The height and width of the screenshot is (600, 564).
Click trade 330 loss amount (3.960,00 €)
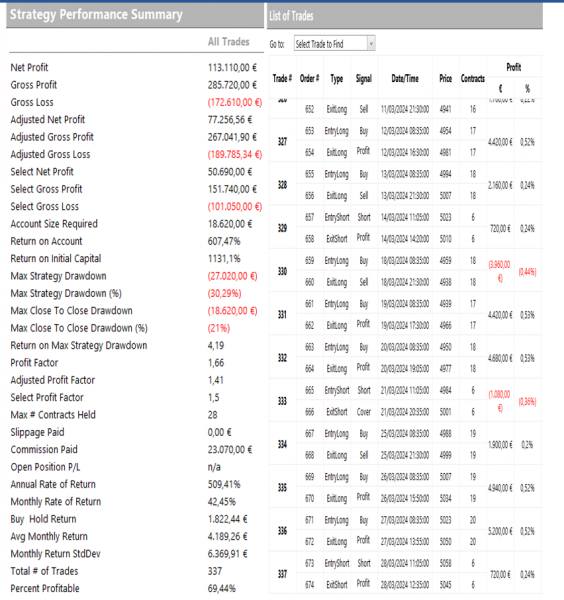[x=499, y=271]
